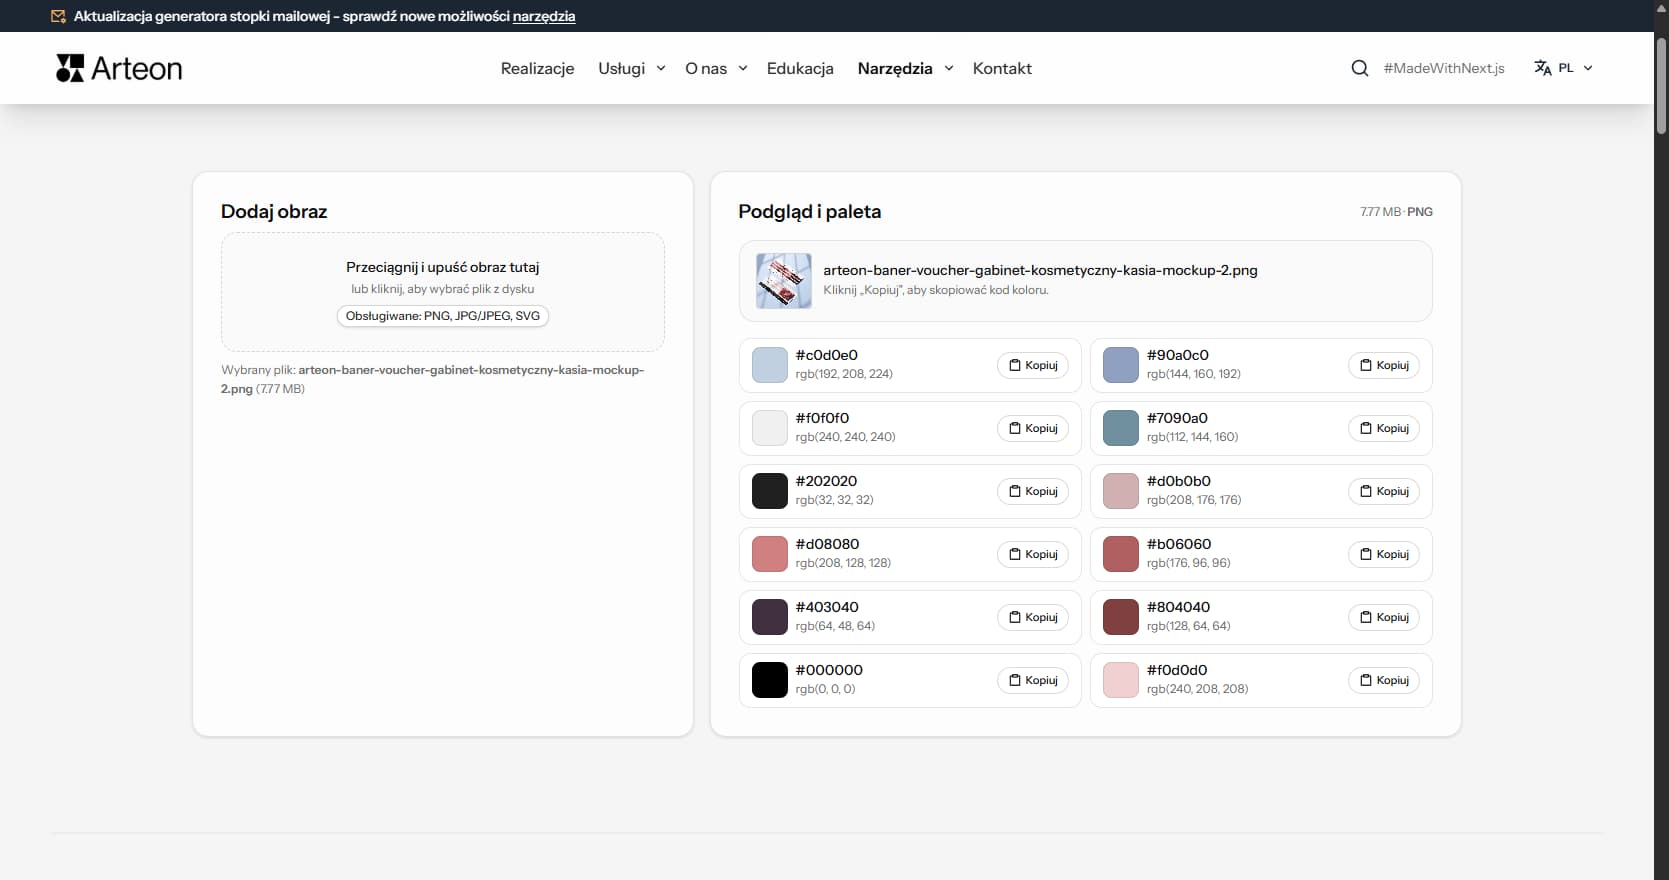
Task: Click the search magnifier icon in header
Action: [x=1359, y=68]
